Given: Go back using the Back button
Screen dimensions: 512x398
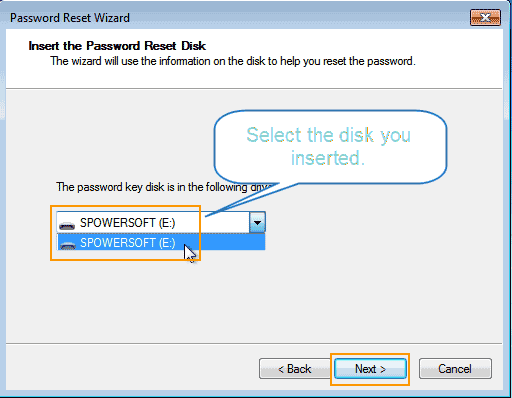Looking at the screenshot, I should point(295,369).
